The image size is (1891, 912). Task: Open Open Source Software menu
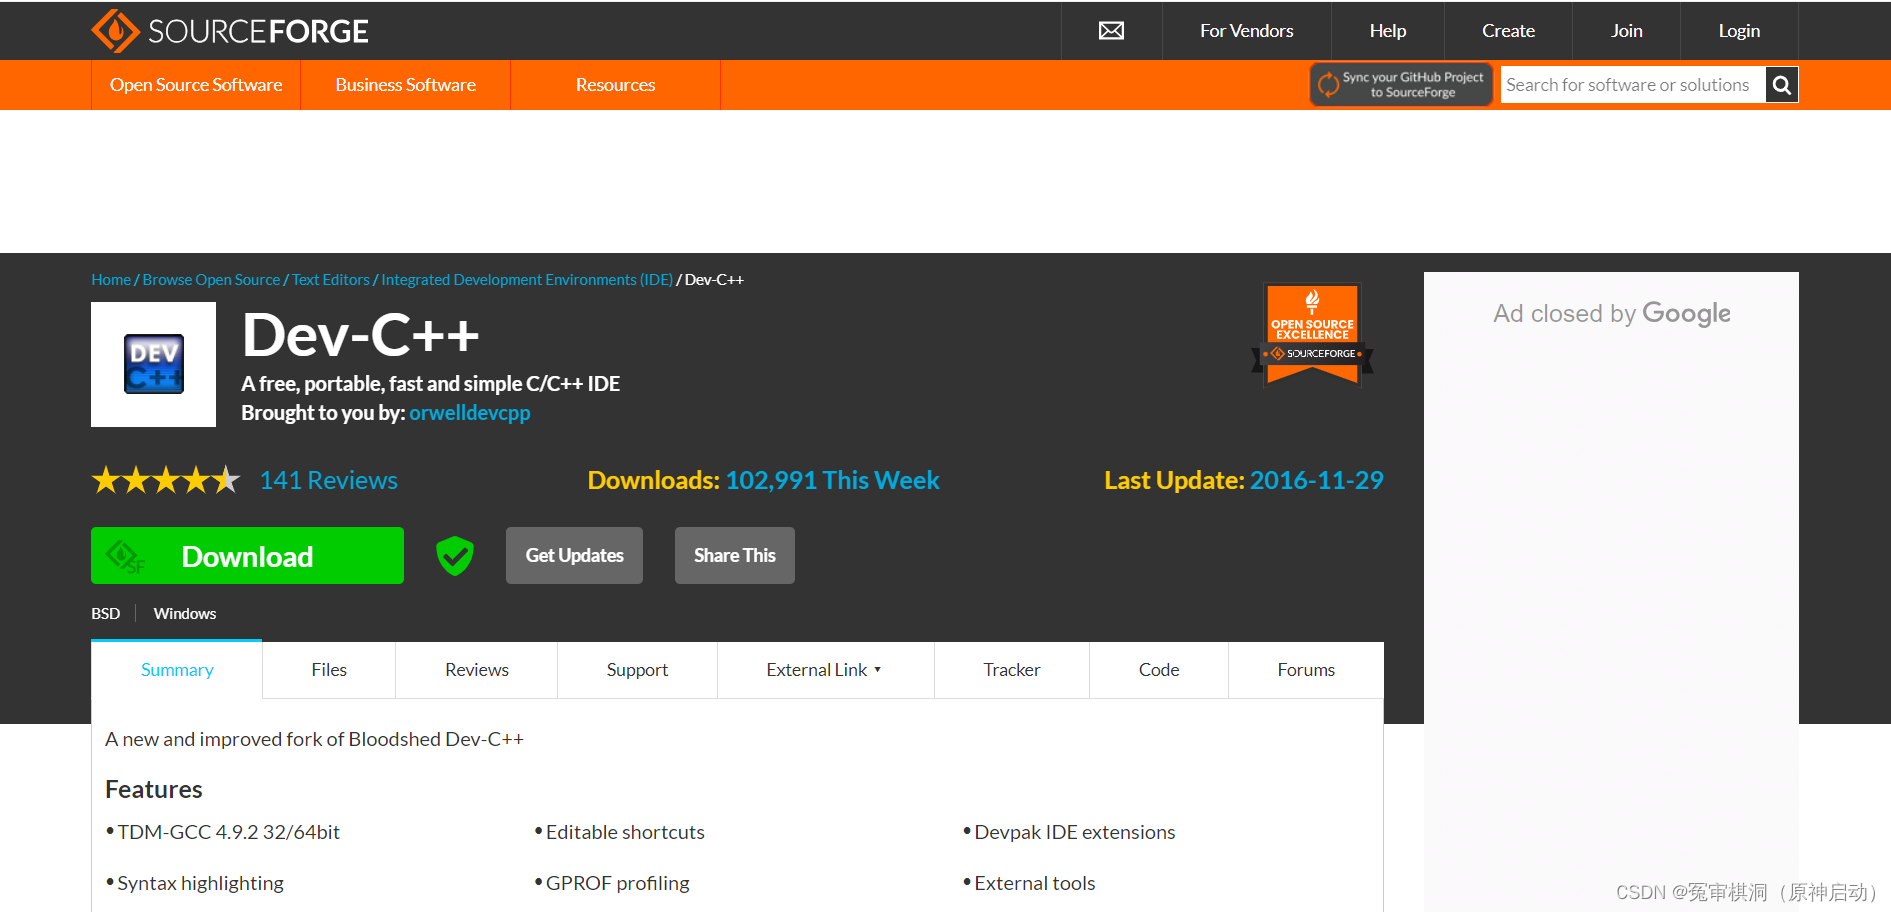point(196,85)
